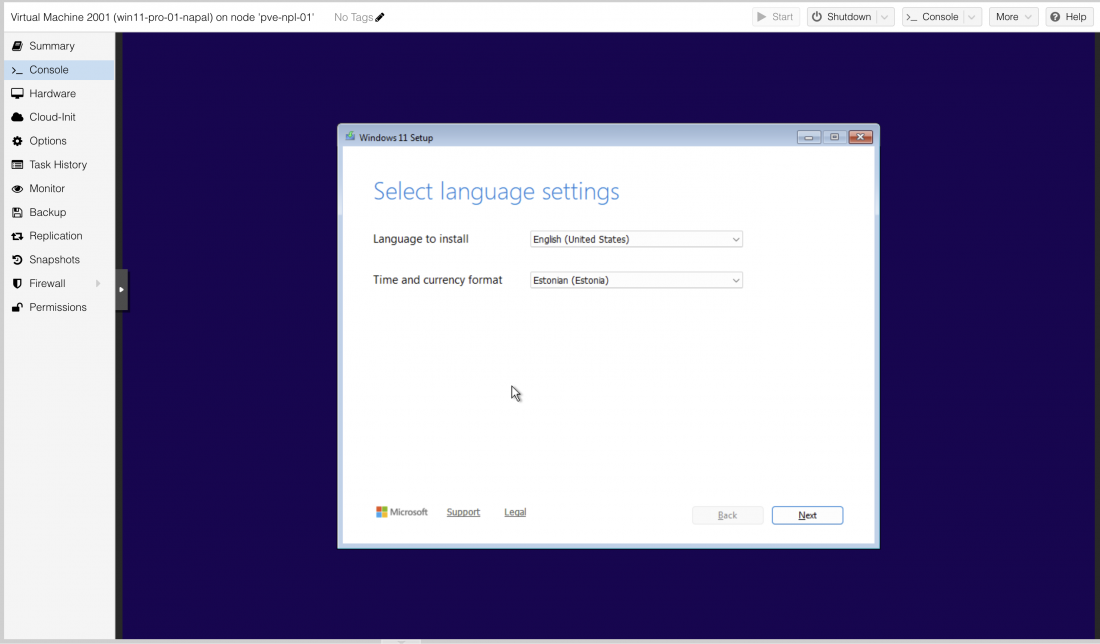
Task: Close the Windows 11 Setup window
Action: pos(860,137)
